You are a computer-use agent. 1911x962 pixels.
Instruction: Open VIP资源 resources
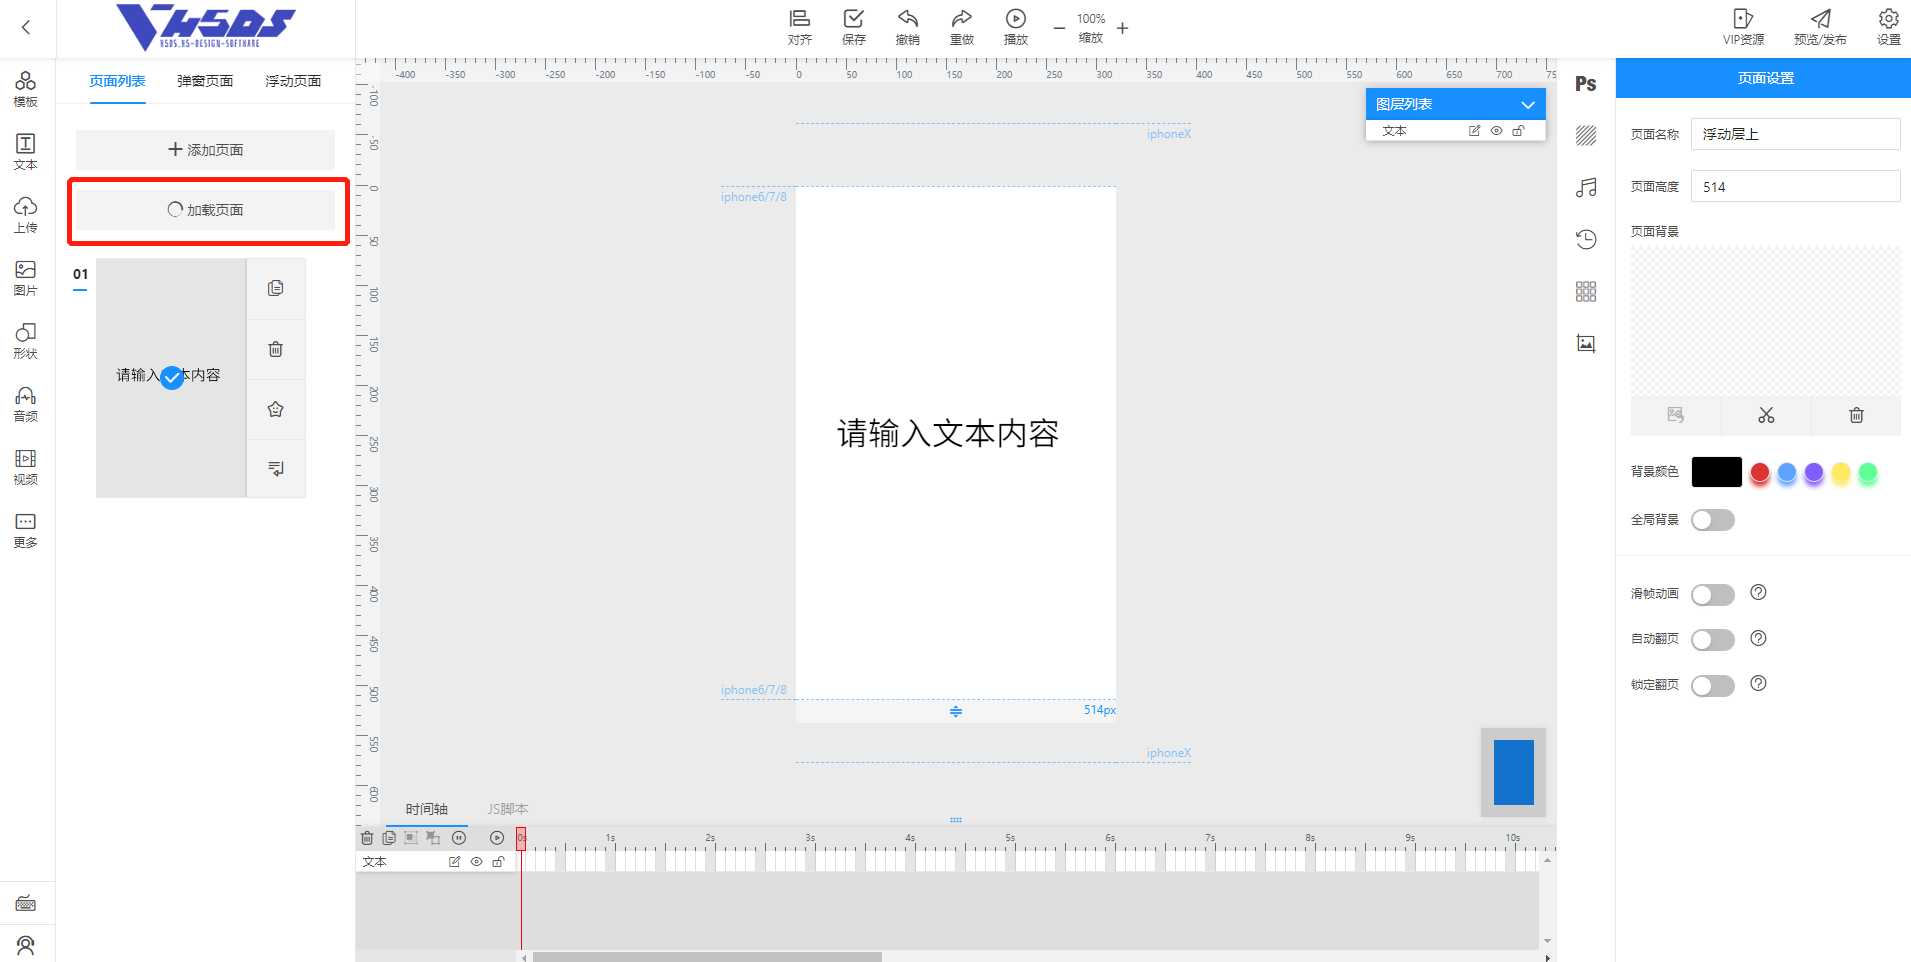tap(1743, 27)
